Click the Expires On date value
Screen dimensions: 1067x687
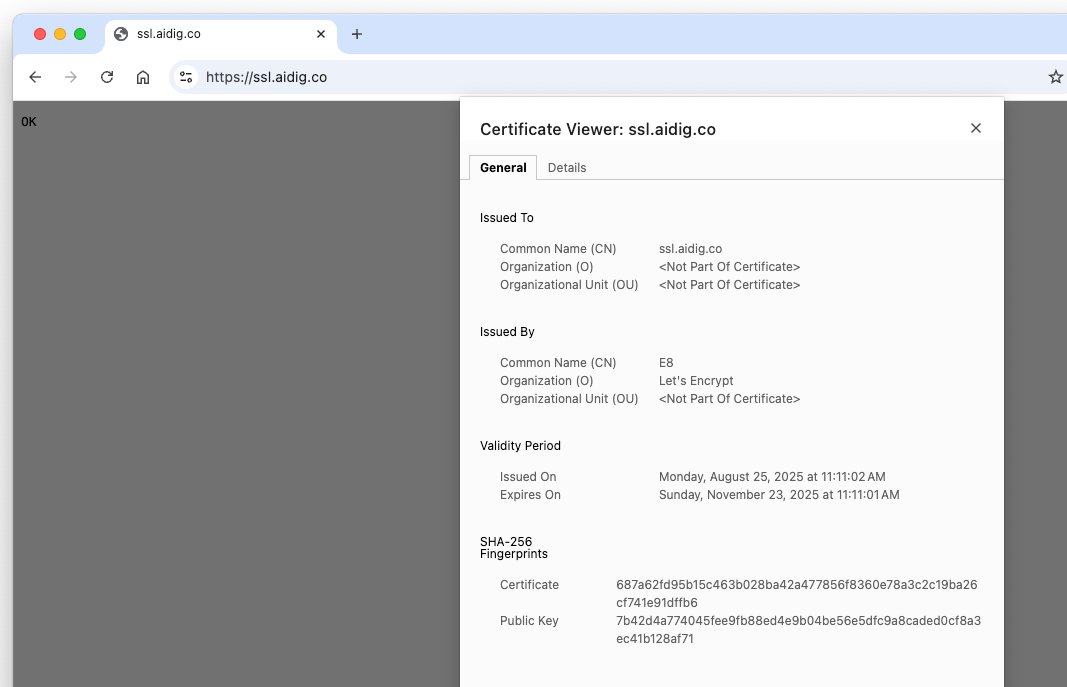(x=779, y=494)
